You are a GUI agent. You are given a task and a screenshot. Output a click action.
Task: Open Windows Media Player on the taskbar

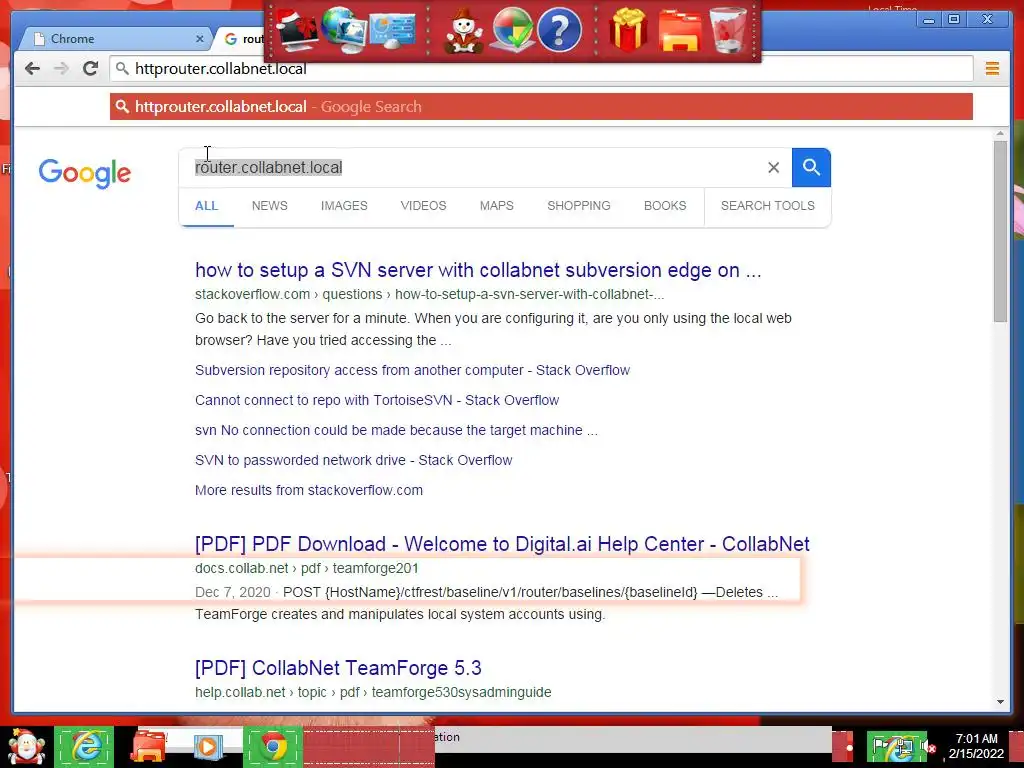pyautogui.click(x=208, y=746)
